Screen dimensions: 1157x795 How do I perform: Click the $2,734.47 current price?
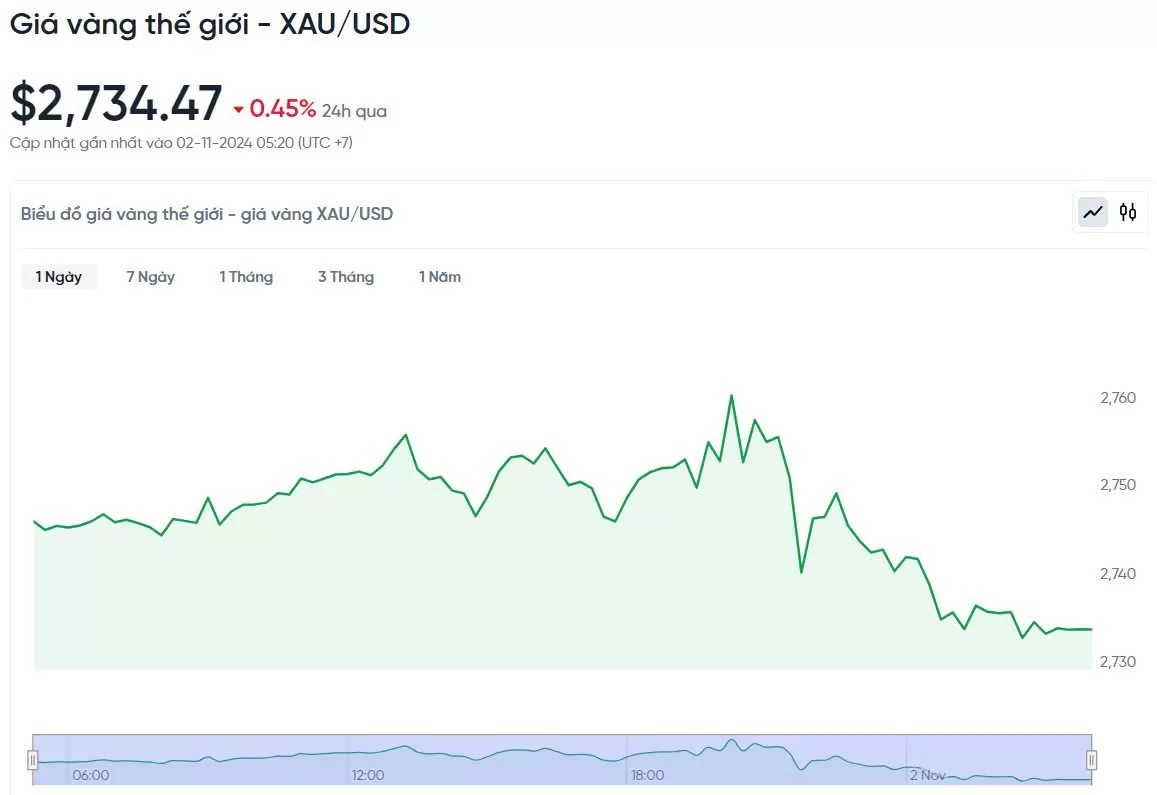[x=116, y=103]
